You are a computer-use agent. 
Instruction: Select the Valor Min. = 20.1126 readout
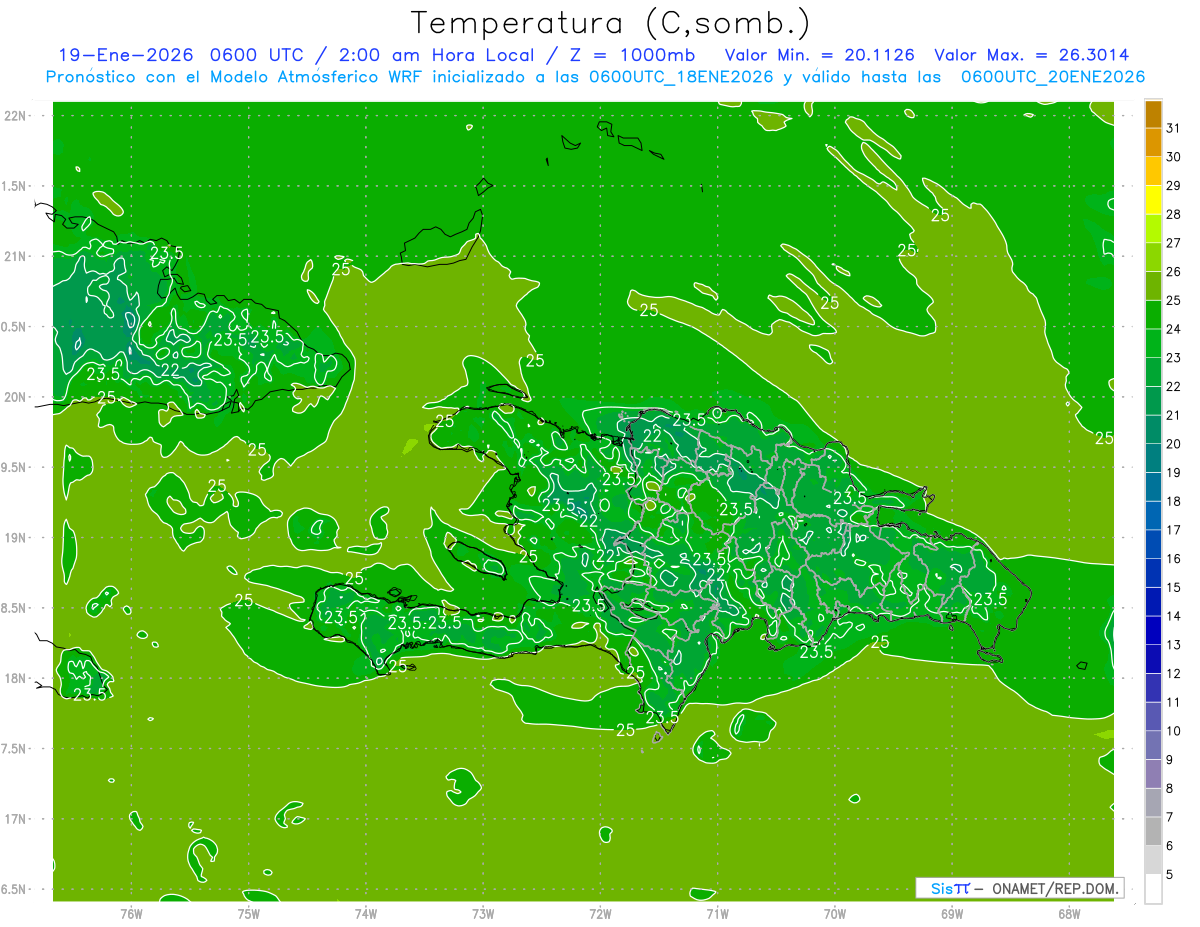click(x=819, y=55)
